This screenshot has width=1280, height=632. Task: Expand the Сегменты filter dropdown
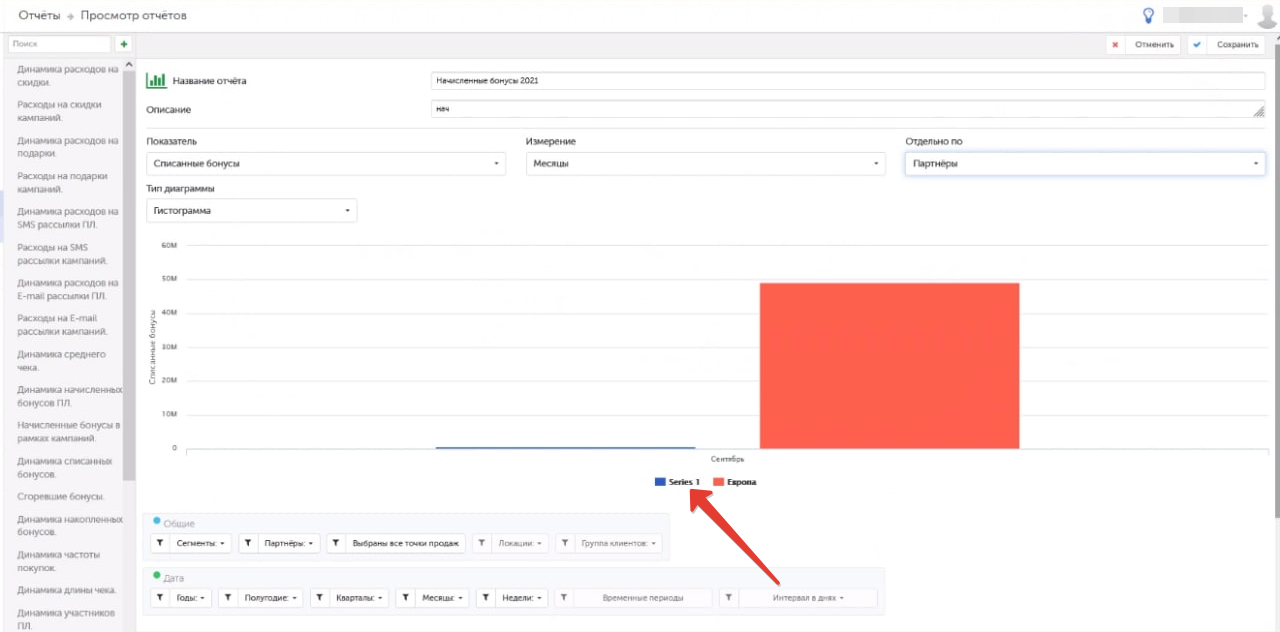click(200, 543)
